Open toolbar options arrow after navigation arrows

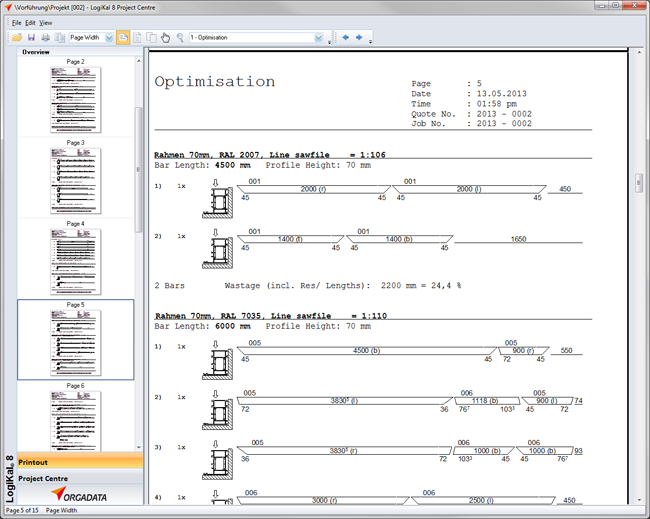(x=370, y=41)
